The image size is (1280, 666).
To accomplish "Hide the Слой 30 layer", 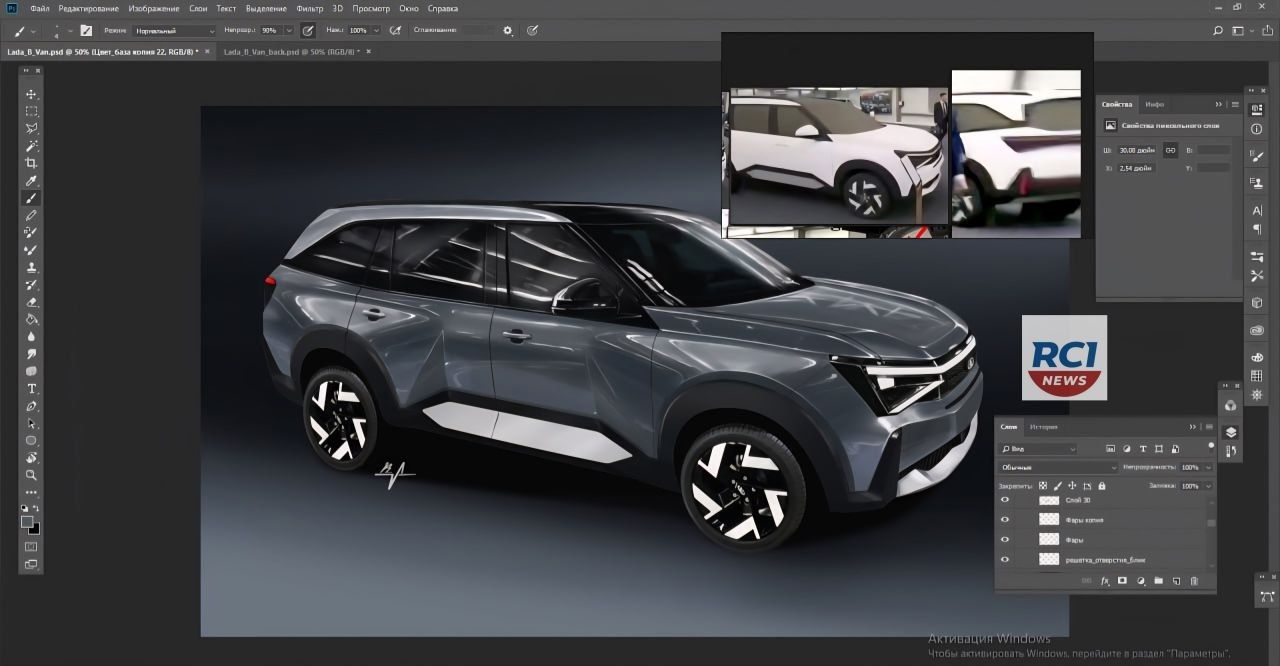I will 1005,499.
